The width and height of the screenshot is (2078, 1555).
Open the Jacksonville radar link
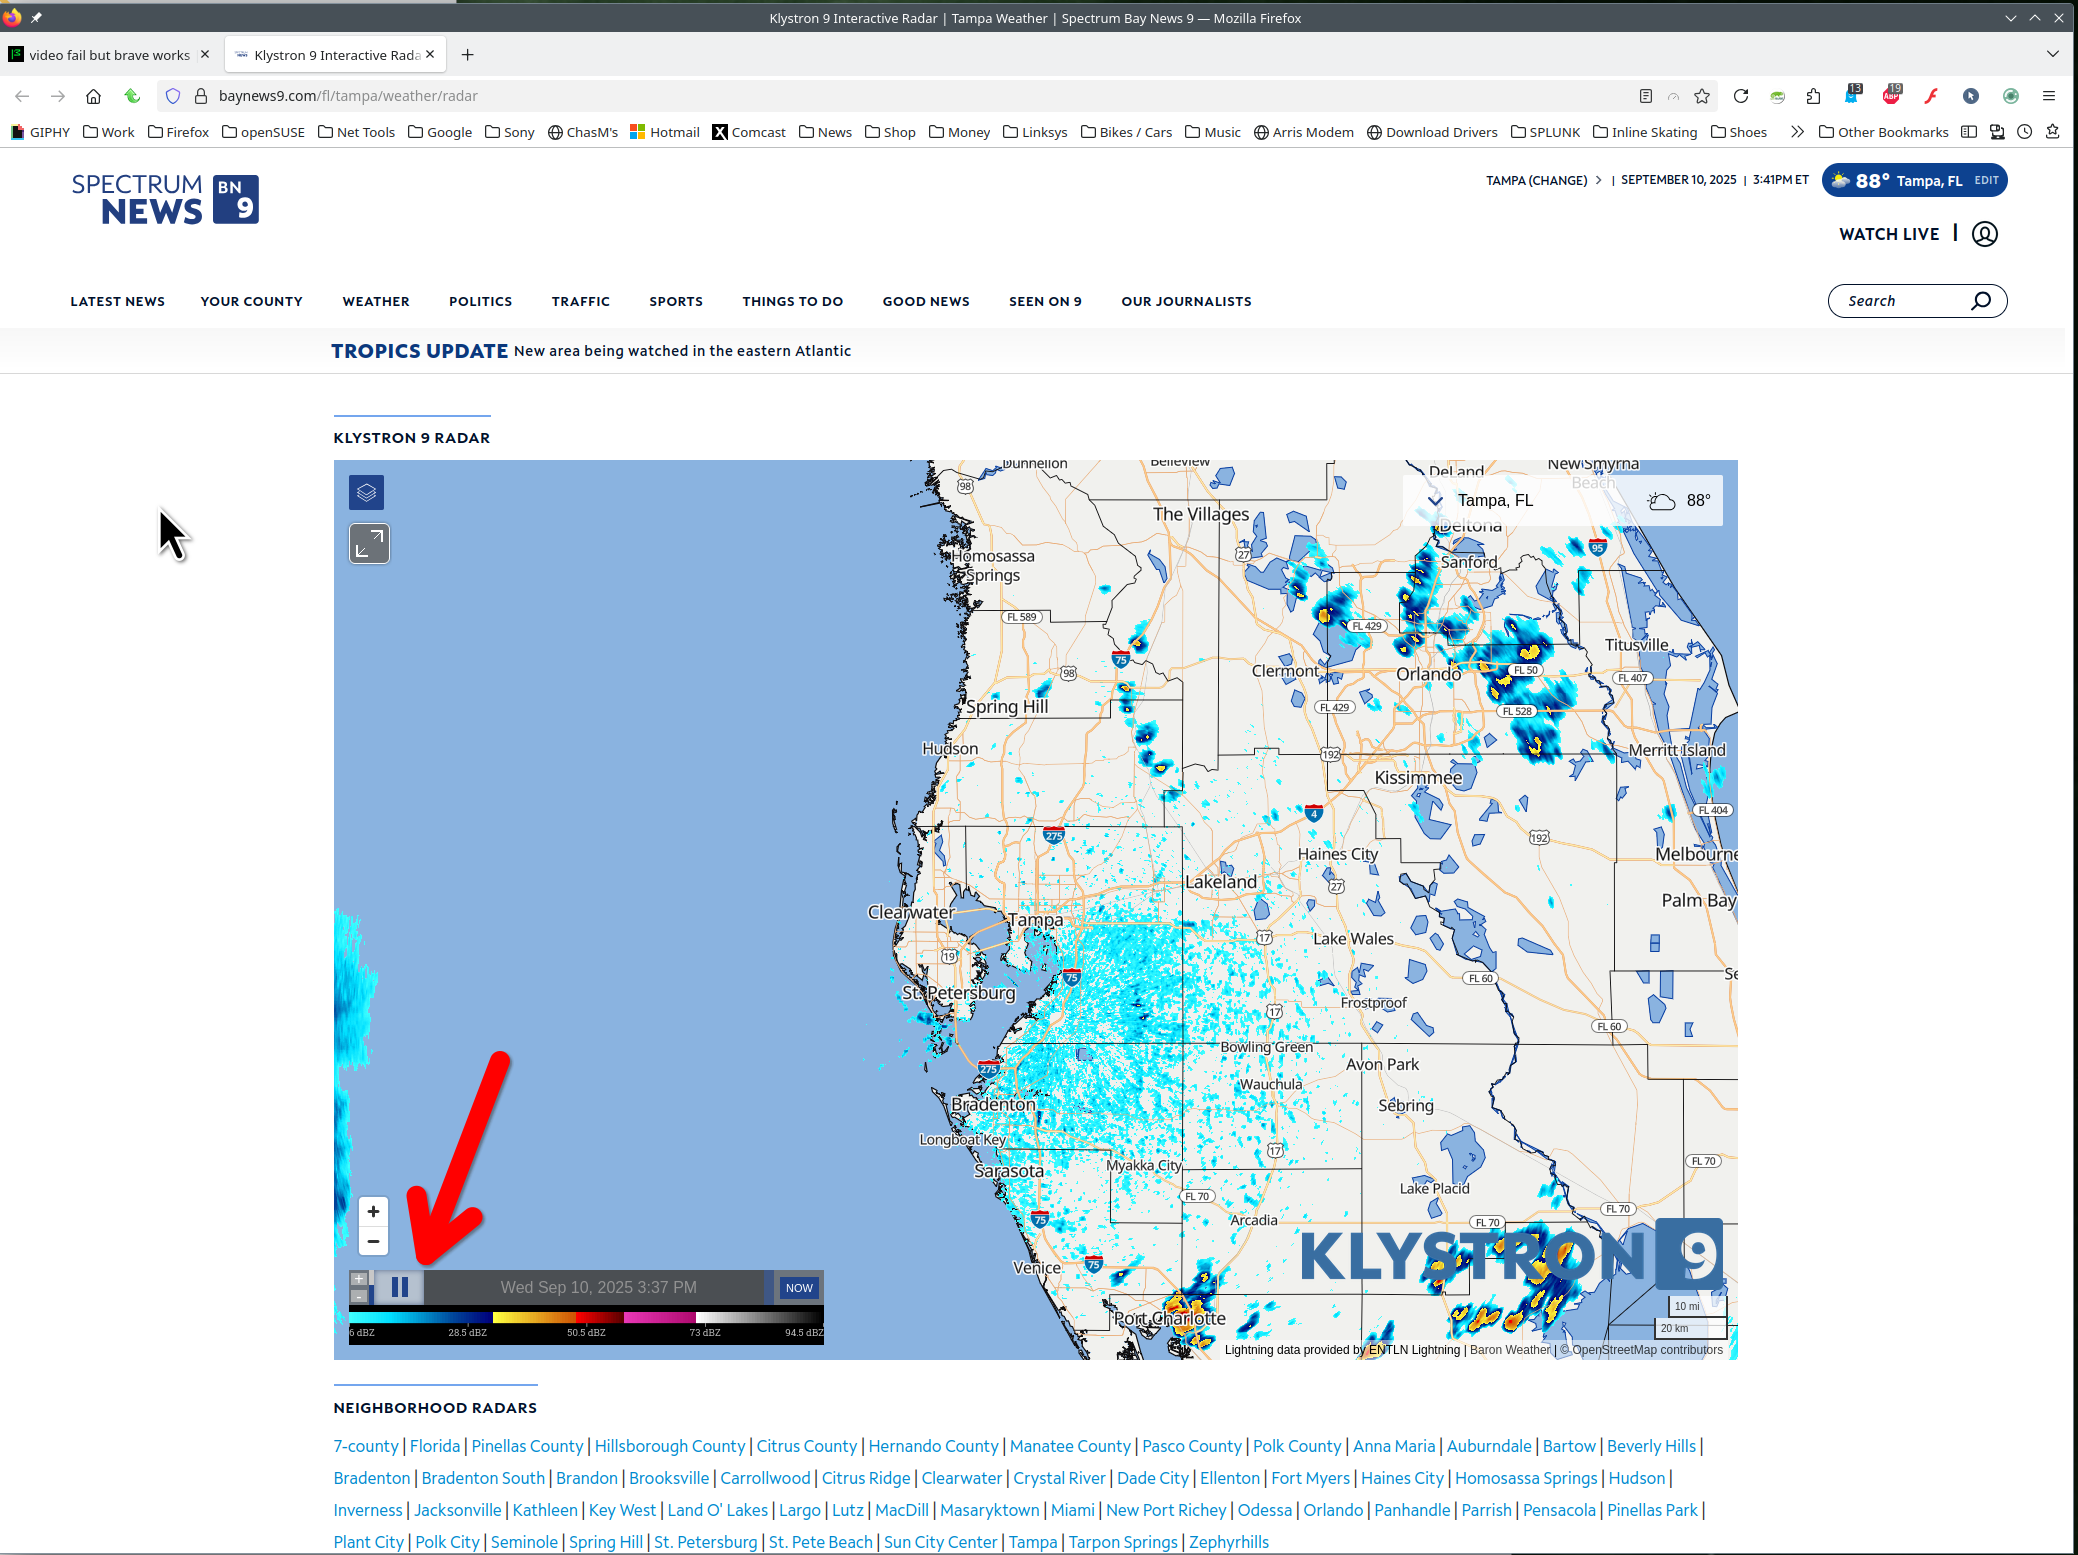[458, 1510]
